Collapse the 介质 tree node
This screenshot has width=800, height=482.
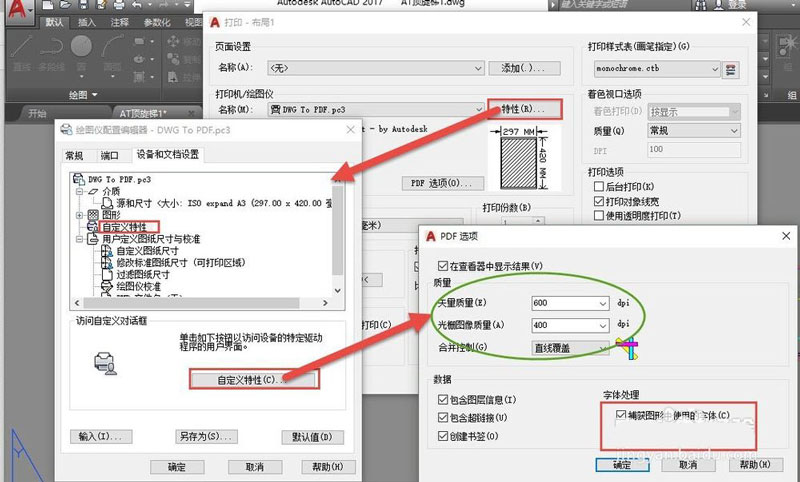tap(79, 191)
